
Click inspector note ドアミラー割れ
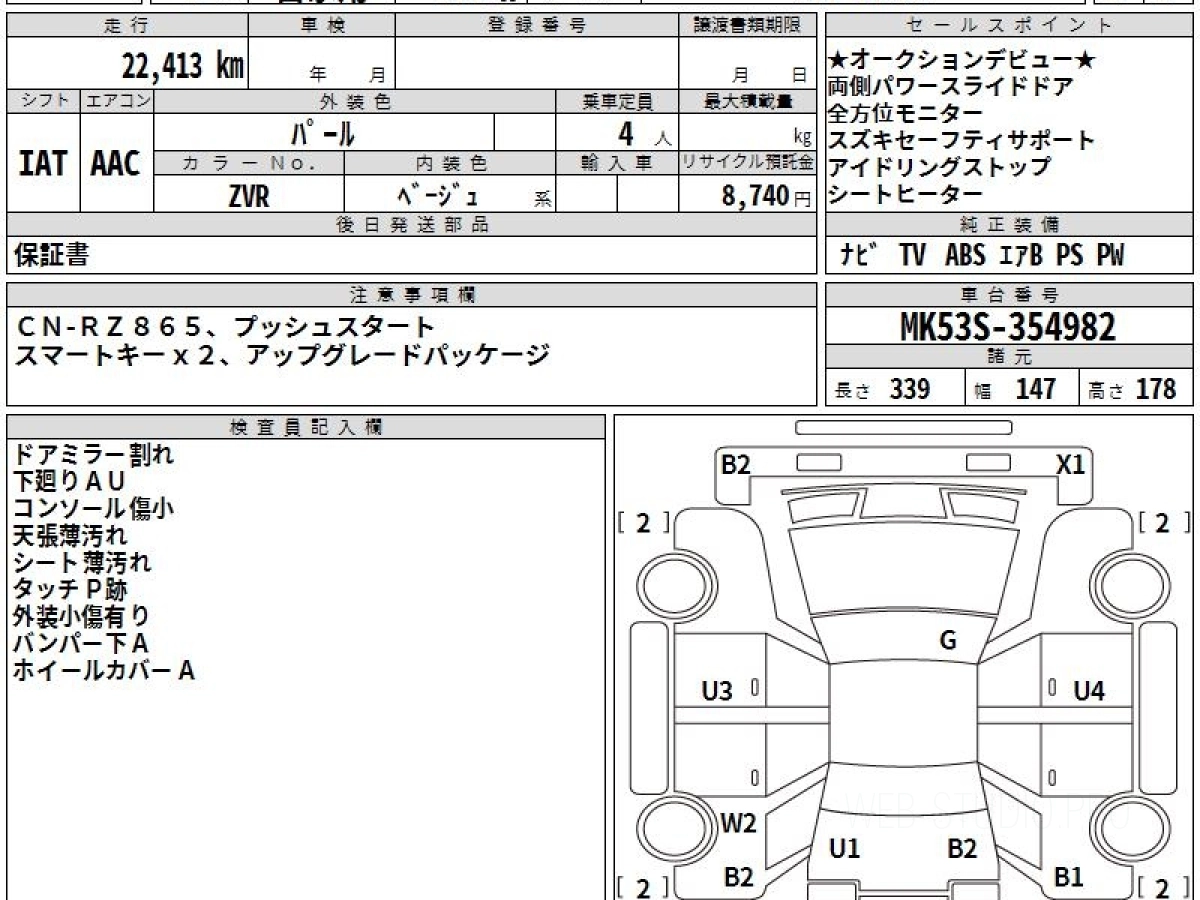[x=93, y=455]
